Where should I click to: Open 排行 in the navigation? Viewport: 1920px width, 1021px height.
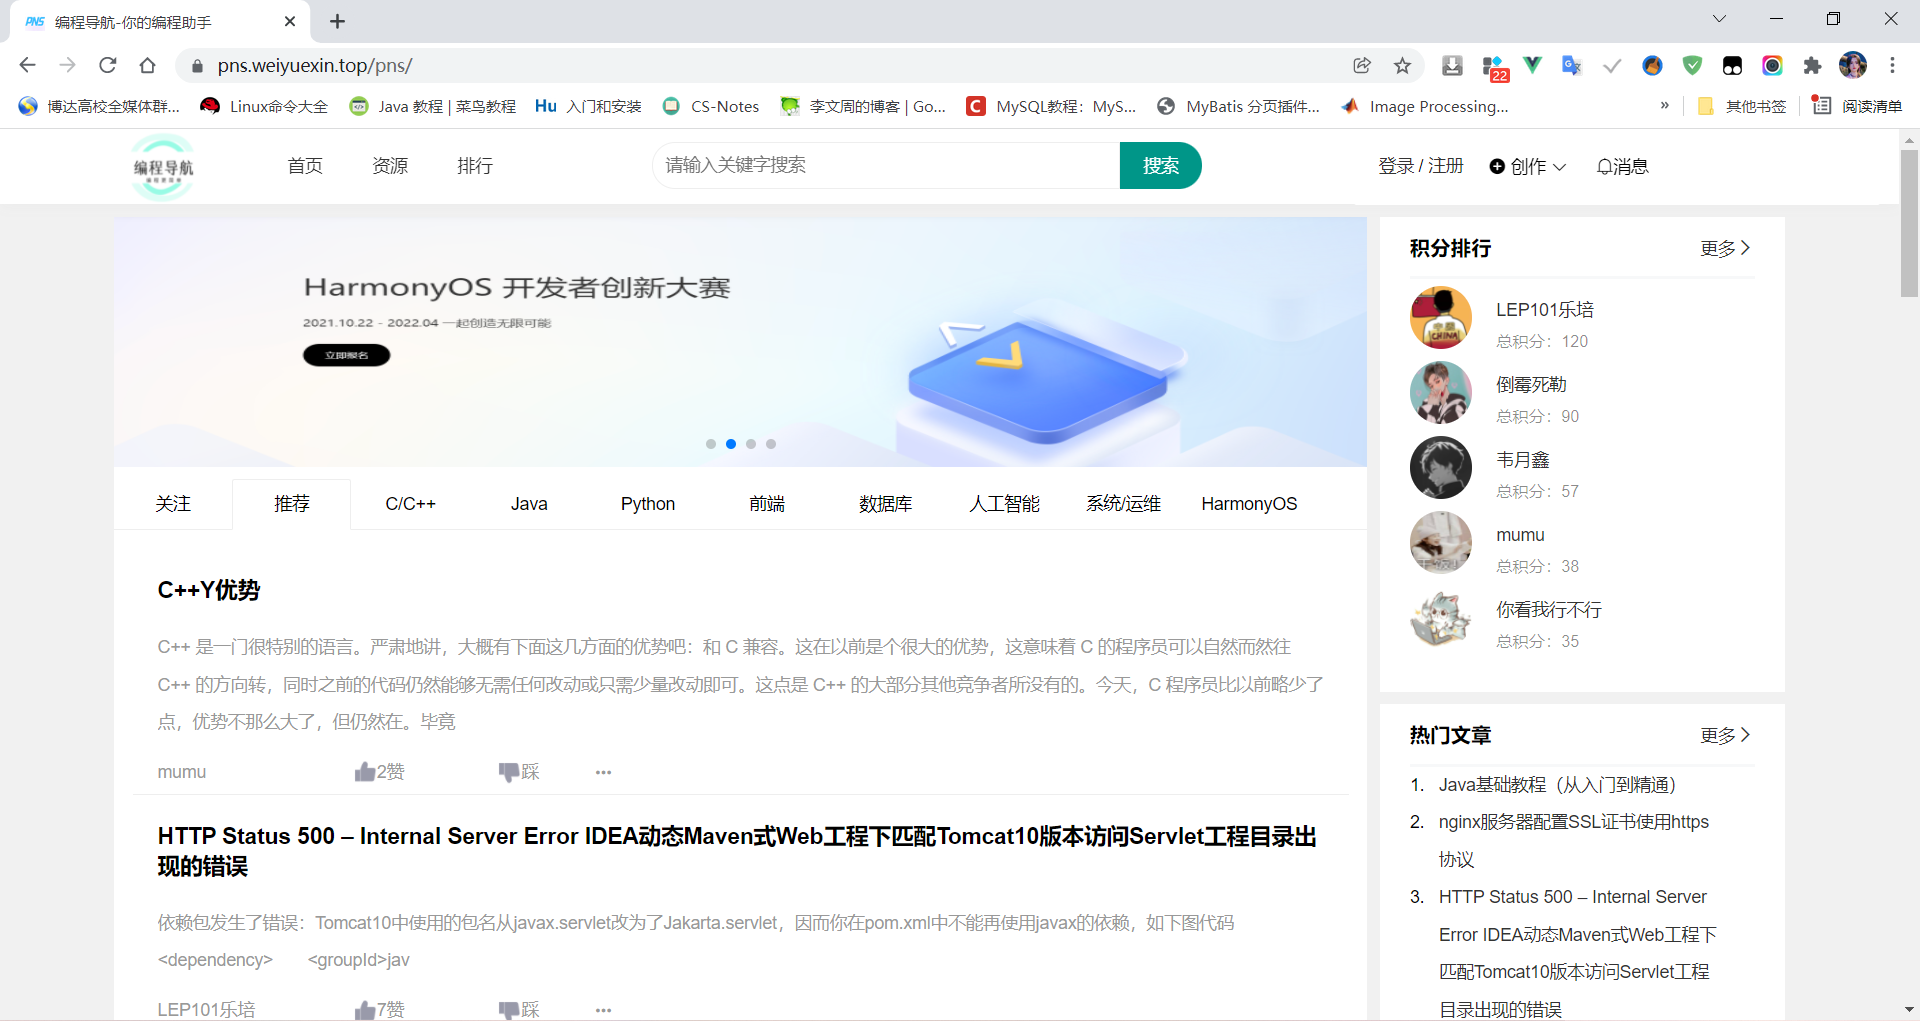tap(475, 166)
